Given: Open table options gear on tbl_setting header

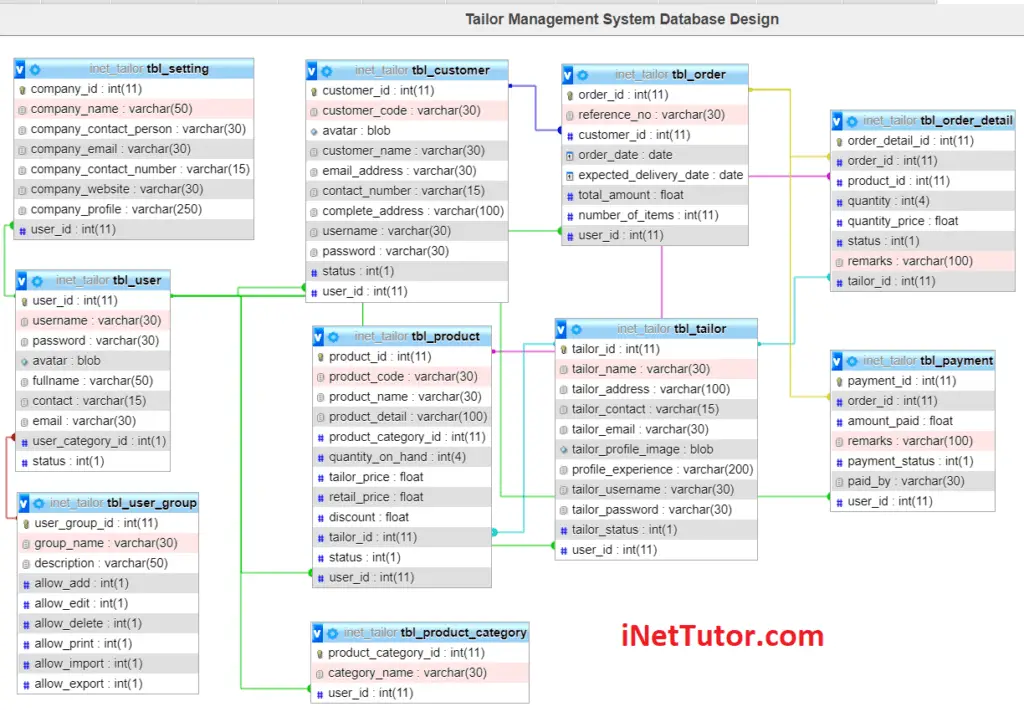Looking at the screenshot, I should [37, 68].
